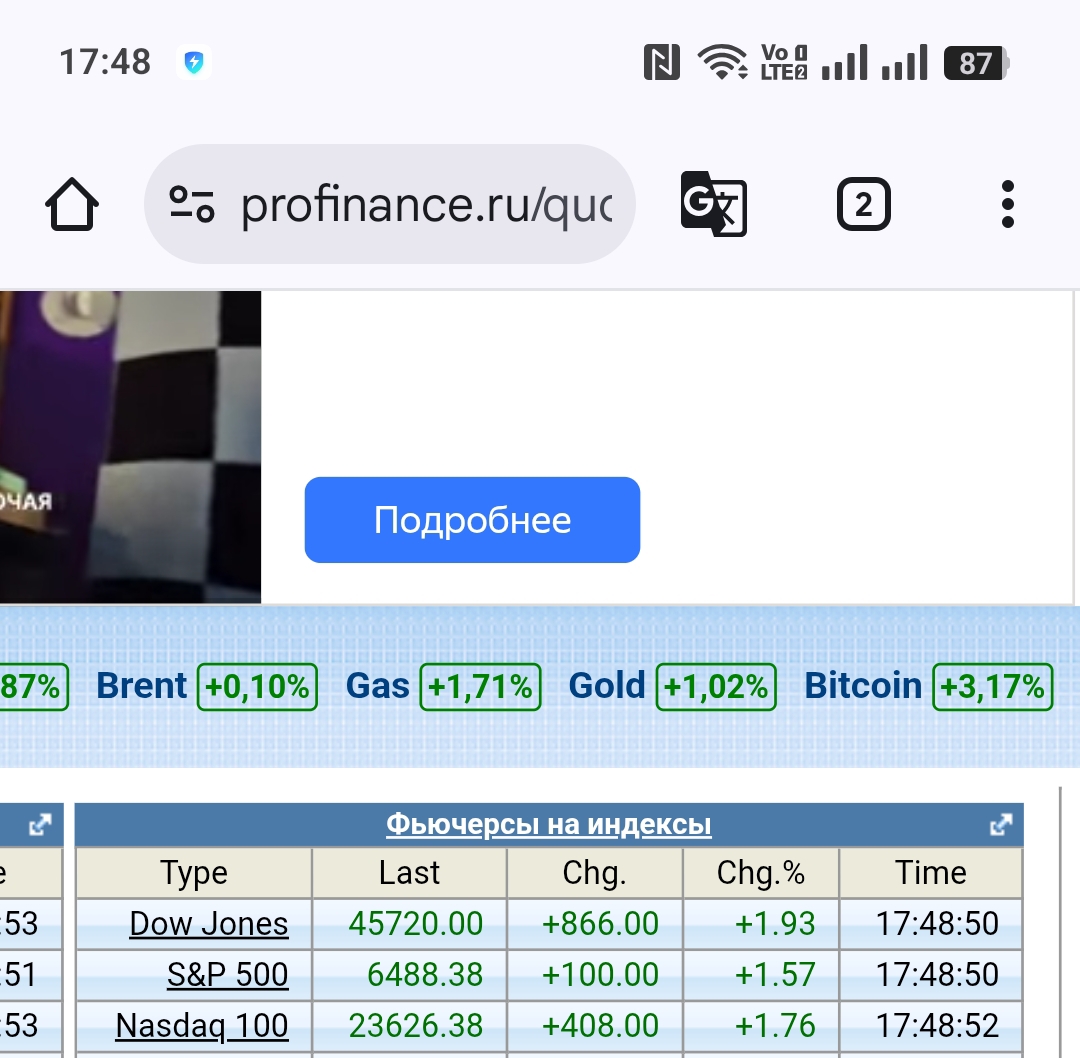Select Brent in the ticker strip
This screenshot has width=1080, height=1058.
tap(142, 686)
